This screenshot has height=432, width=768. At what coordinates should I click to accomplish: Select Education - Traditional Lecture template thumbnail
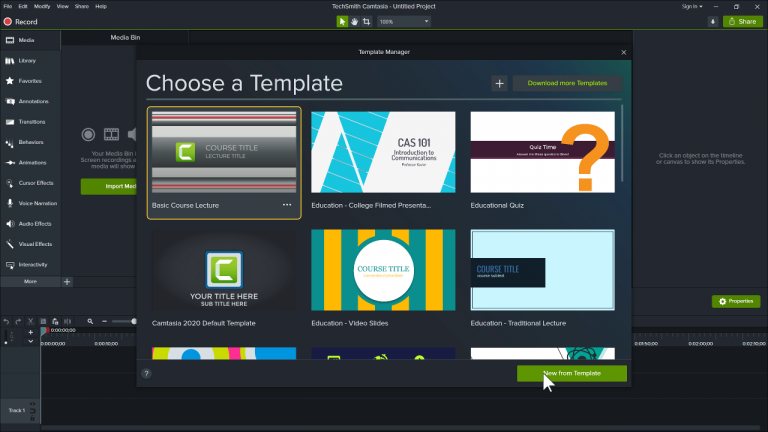click(543, 270)
